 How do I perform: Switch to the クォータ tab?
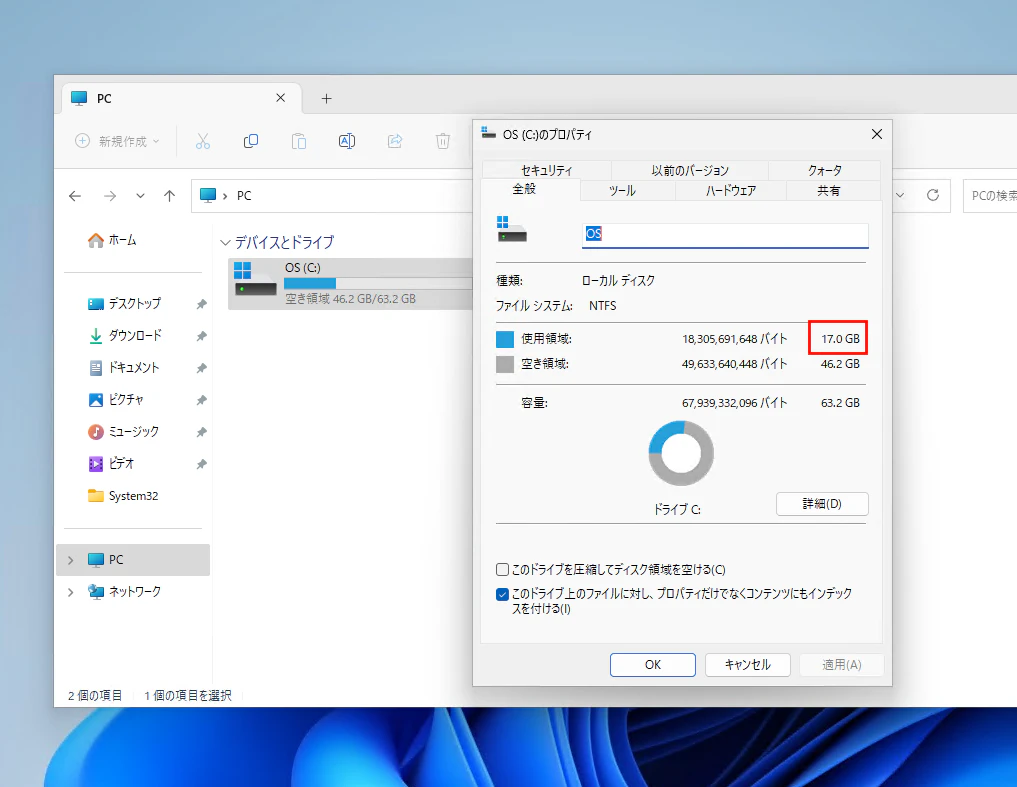pyautogui.click(x=824, y=170)
